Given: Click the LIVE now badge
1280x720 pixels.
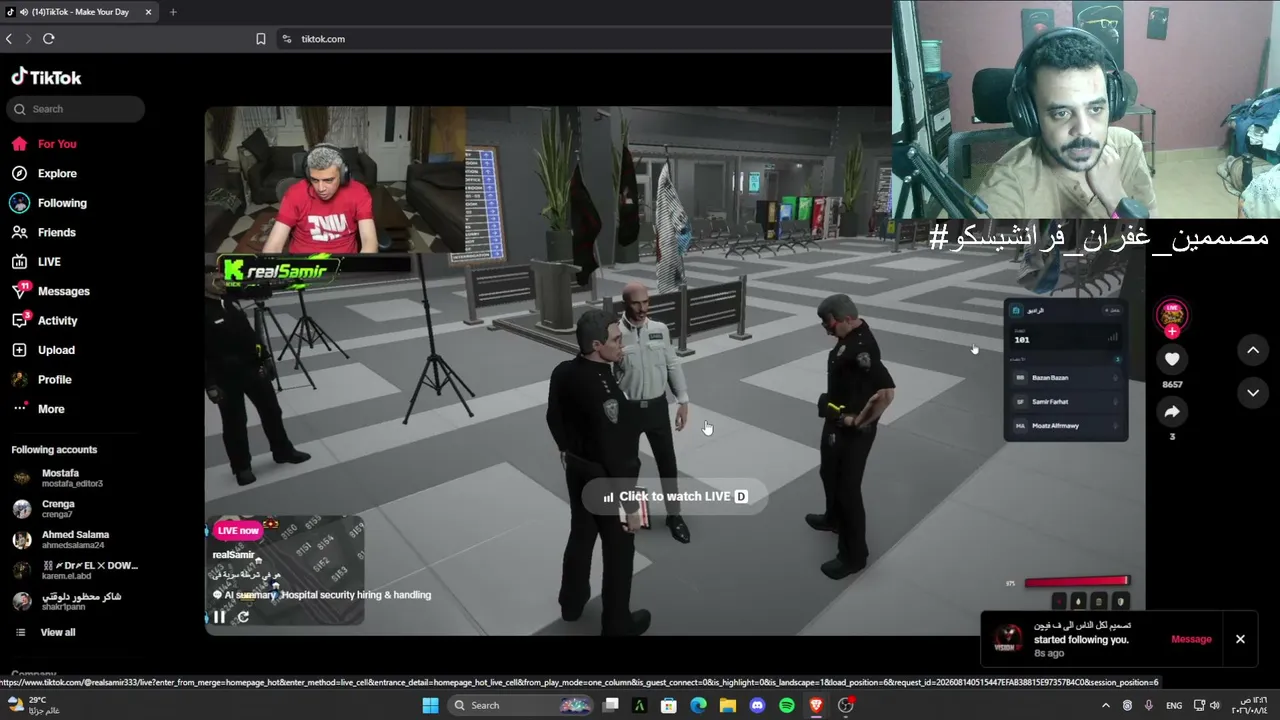Looking at the screenshot, I should (x=238, y=531).
